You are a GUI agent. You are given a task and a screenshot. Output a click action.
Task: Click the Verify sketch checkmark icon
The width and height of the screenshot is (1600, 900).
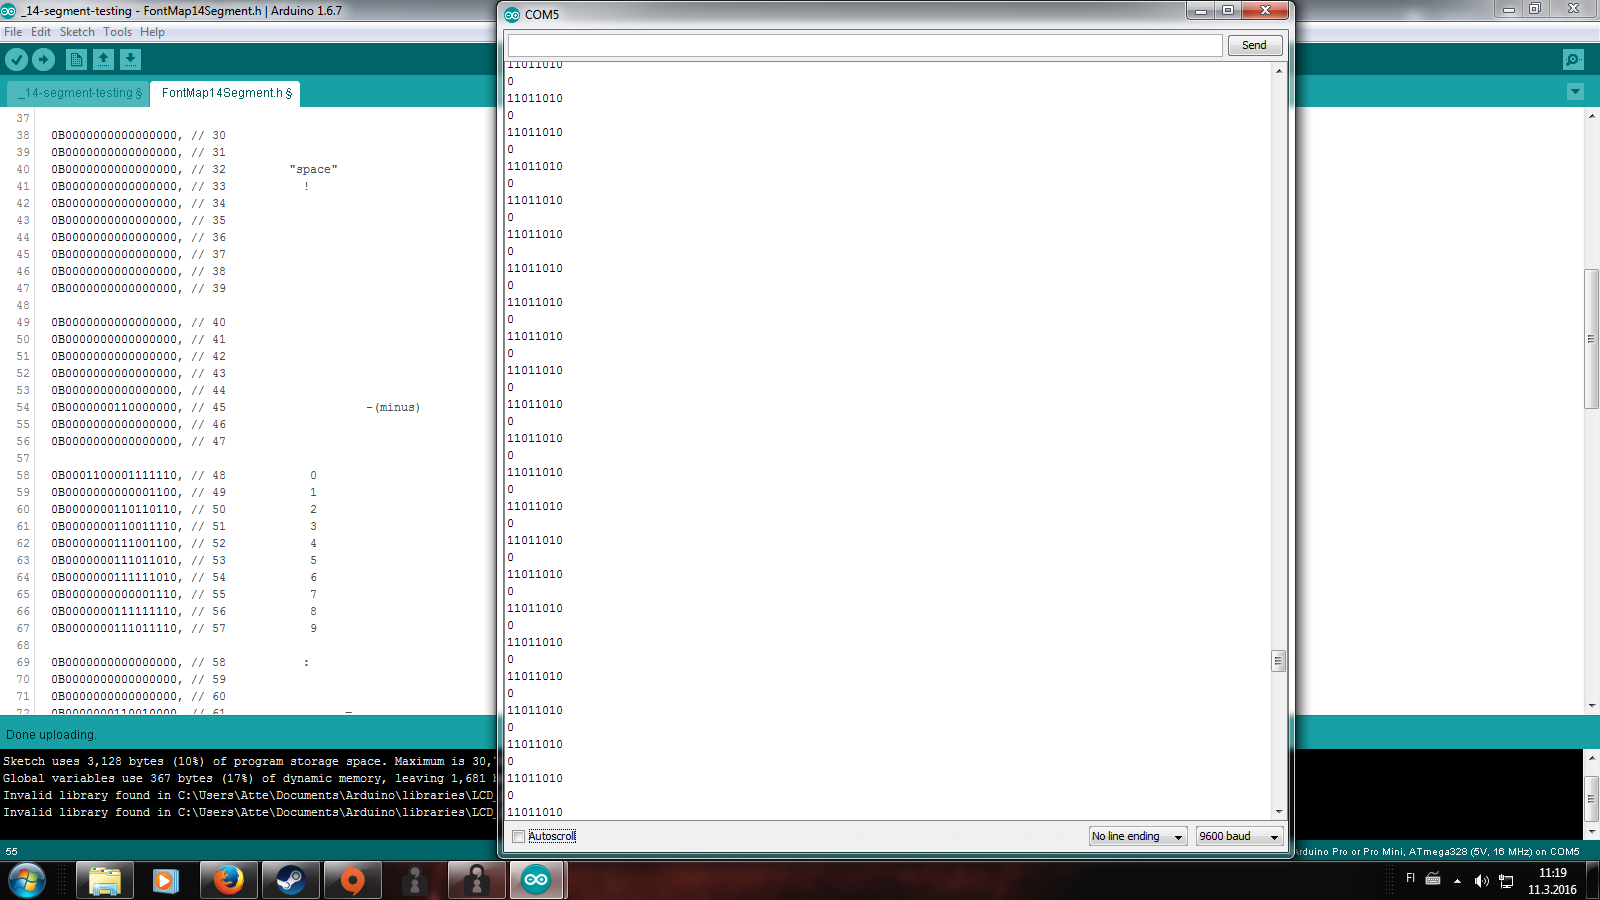16,60
